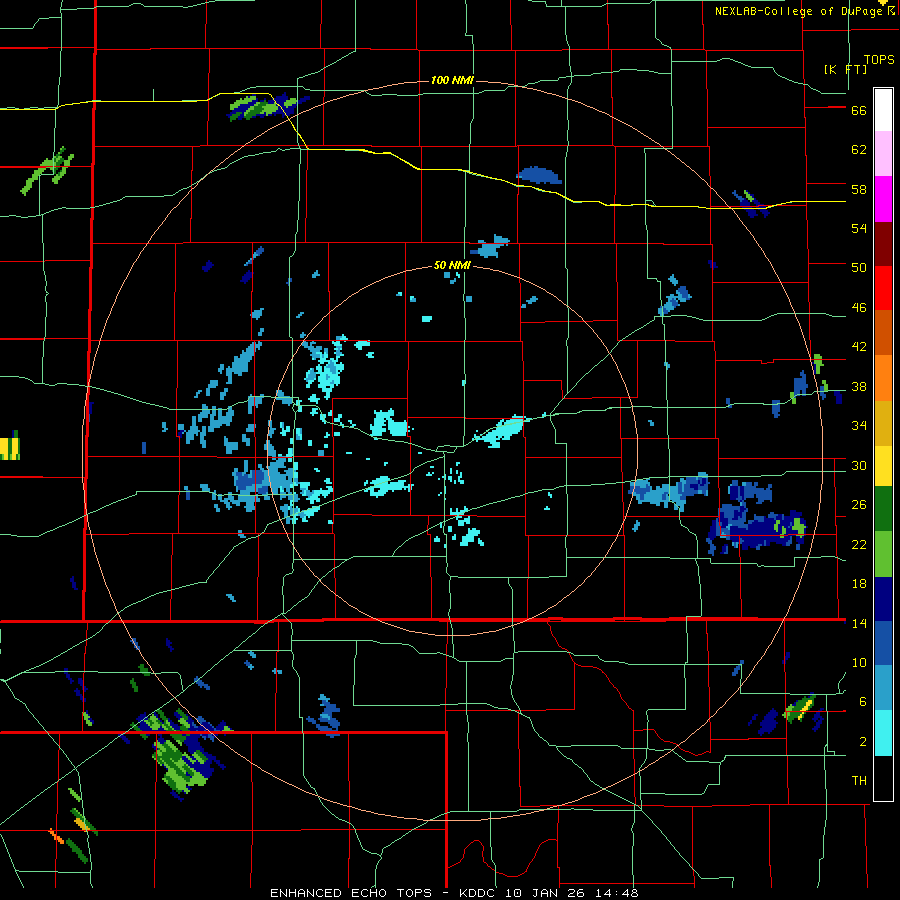
Task: Click the light pink legend swatch
Action: pyautogui.click(x=883, y=154)
